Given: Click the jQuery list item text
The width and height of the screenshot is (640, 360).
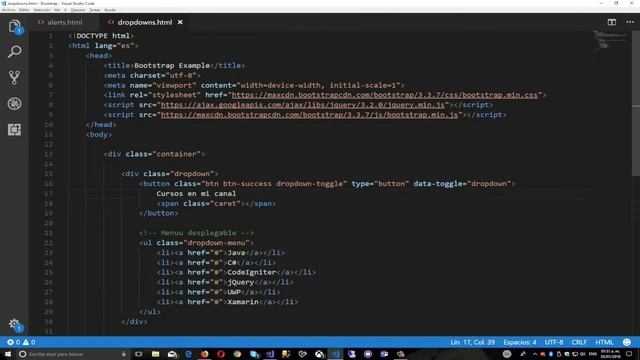Looking at the screenshot, I should [x=241, y=282].
